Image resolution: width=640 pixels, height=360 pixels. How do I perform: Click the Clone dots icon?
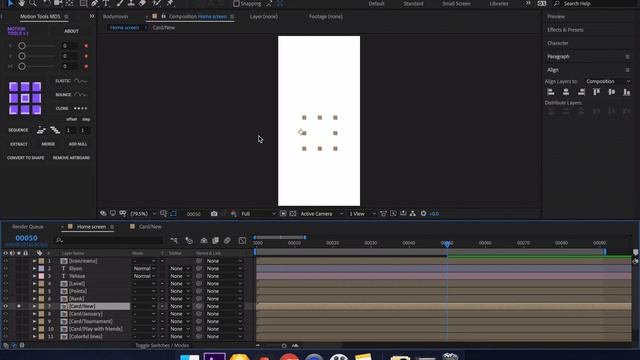point(80,108)
